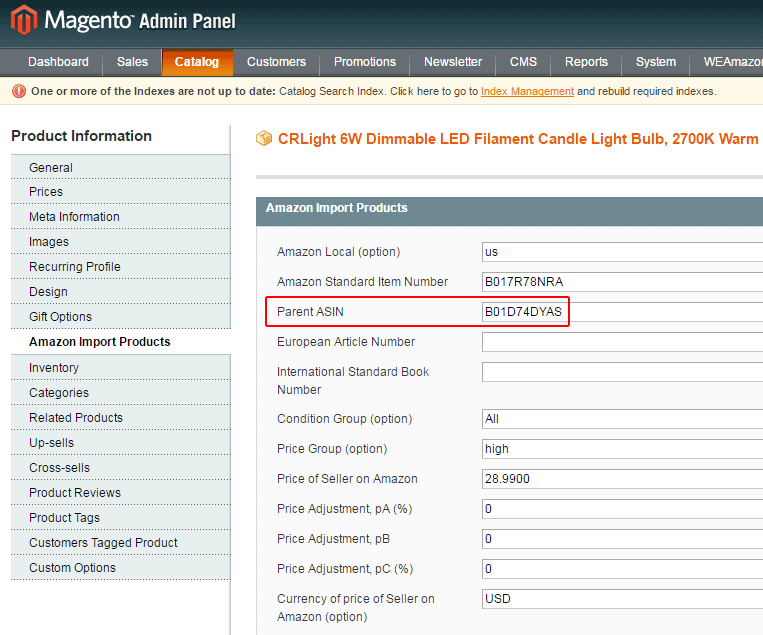
Task: Open the Meta Information tab
Action: pyautogui.click(x=121, y=217)
